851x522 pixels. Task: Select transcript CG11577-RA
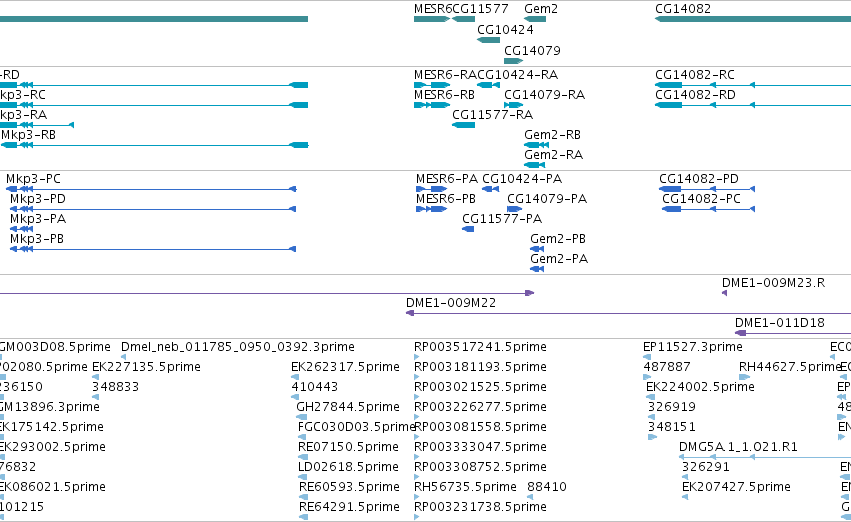tap(463, 125)
